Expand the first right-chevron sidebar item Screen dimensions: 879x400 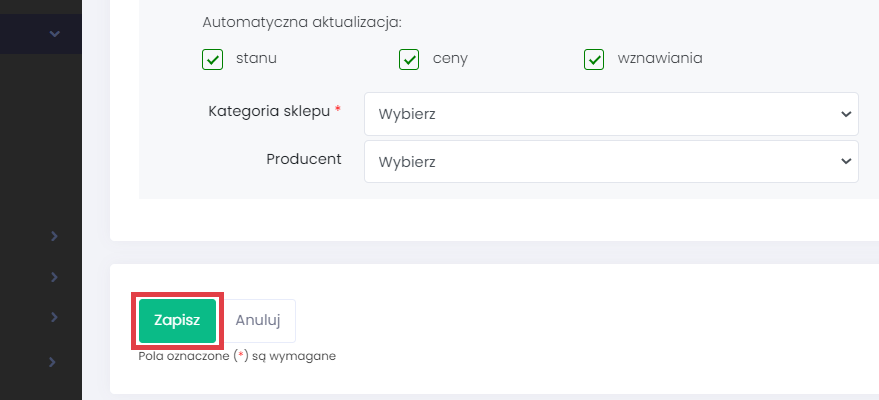pos(54,236)
